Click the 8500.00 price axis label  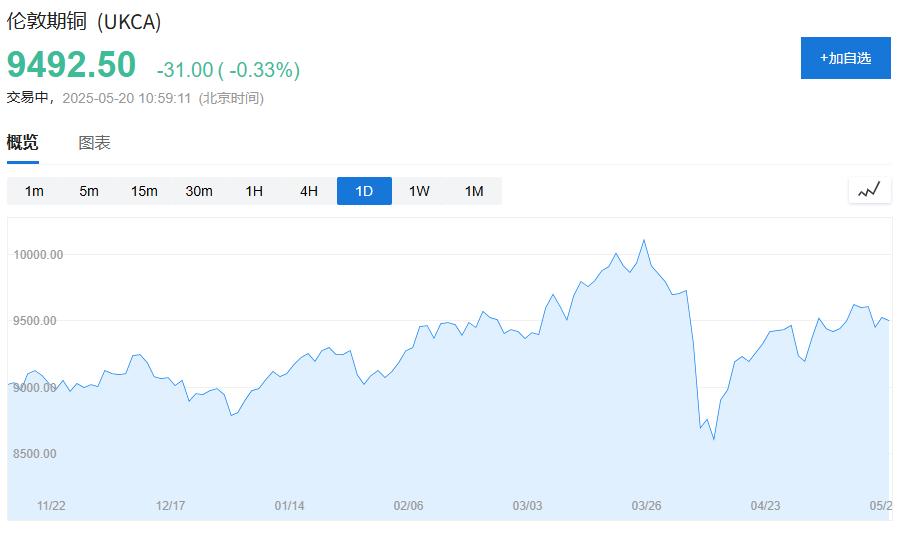click(35, 454)
